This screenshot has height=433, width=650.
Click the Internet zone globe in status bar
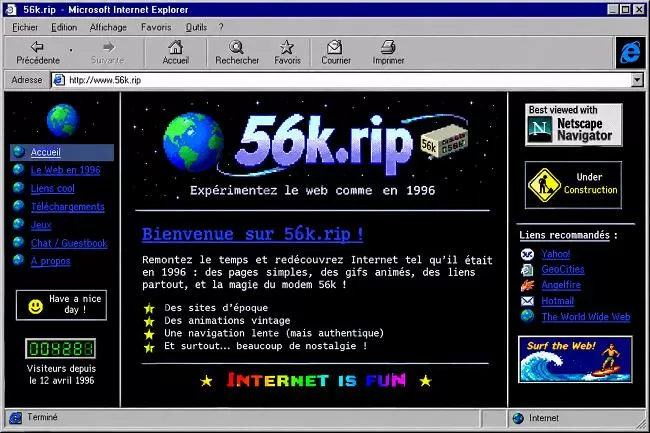pyautogui.click(x=518, y=418)
